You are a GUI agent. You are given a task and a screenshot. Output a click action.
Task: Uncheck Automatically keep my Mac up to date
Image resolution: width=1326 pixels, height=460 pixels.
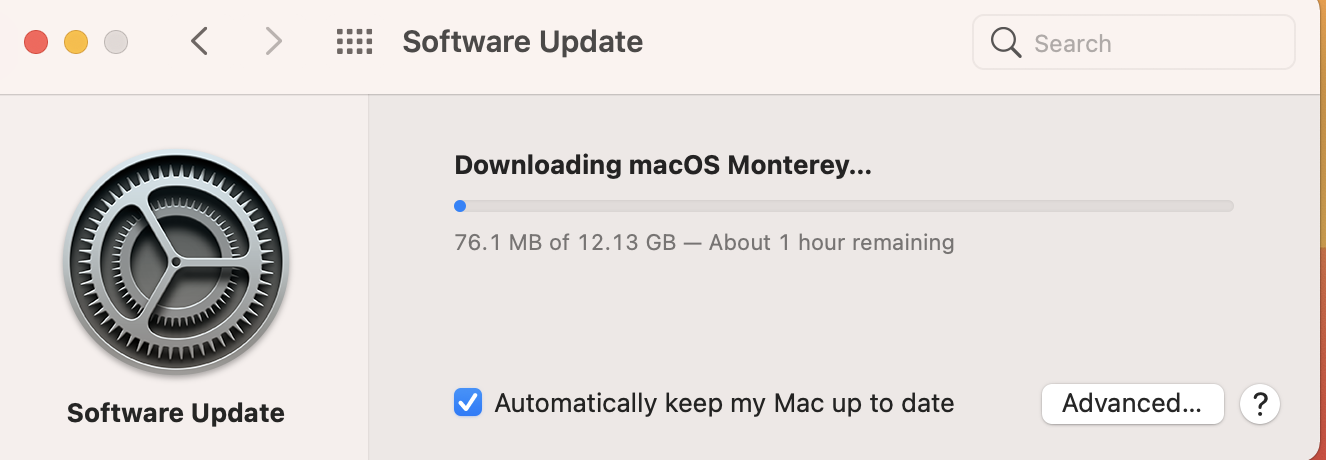[x=468, y=403]
